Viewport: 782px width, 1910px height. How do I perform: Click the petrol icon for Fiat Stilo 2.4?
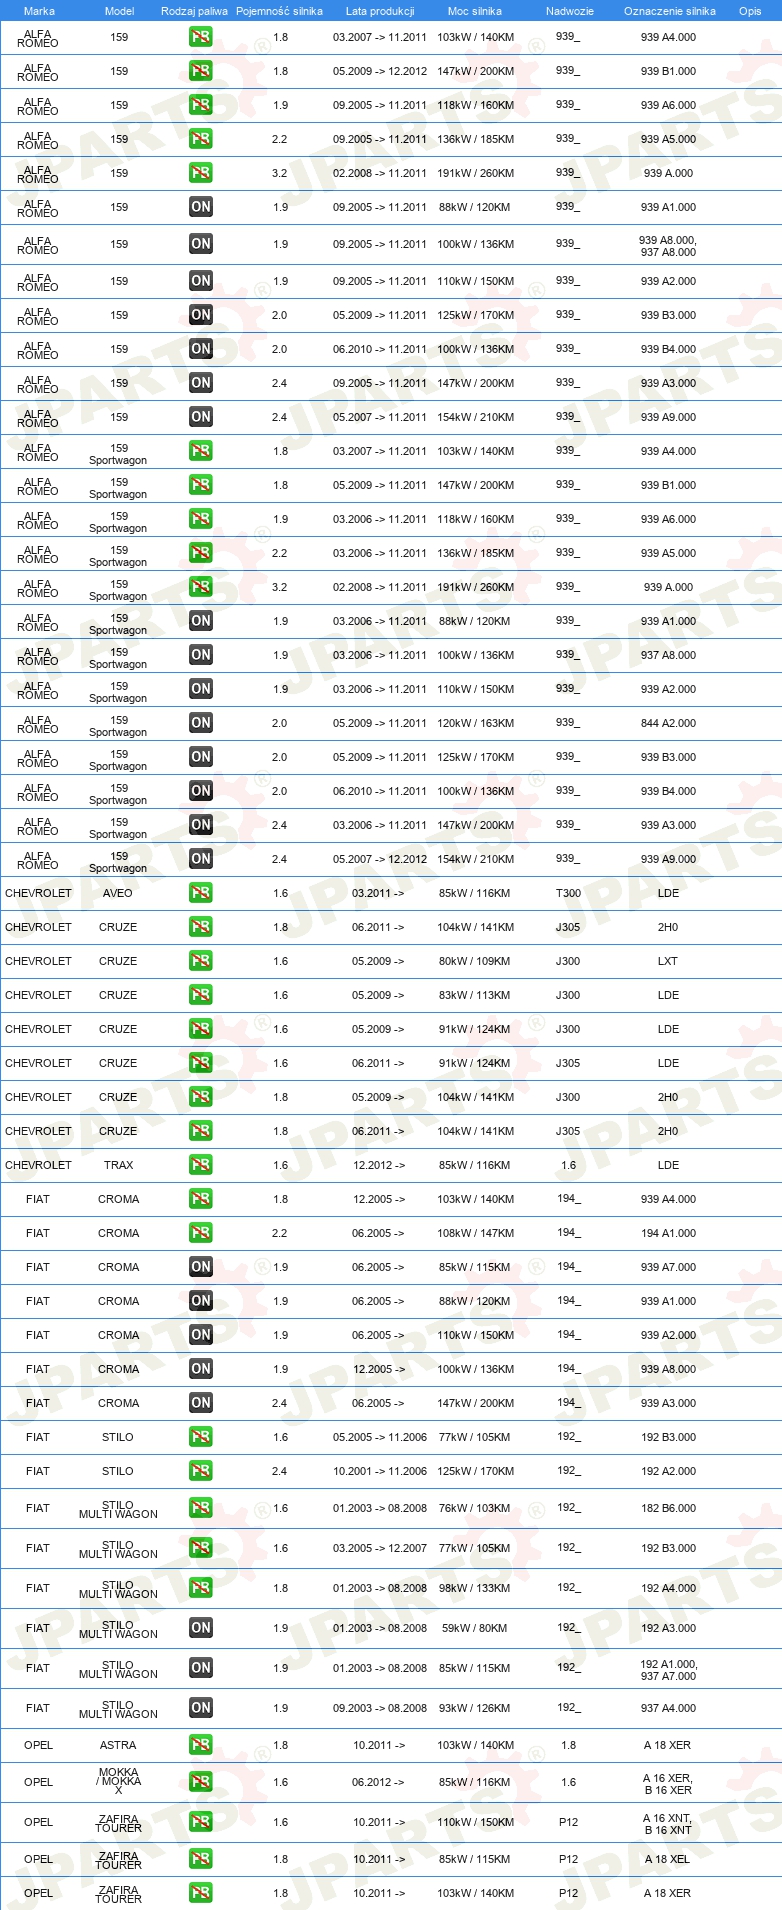[x=201, y=1471]
